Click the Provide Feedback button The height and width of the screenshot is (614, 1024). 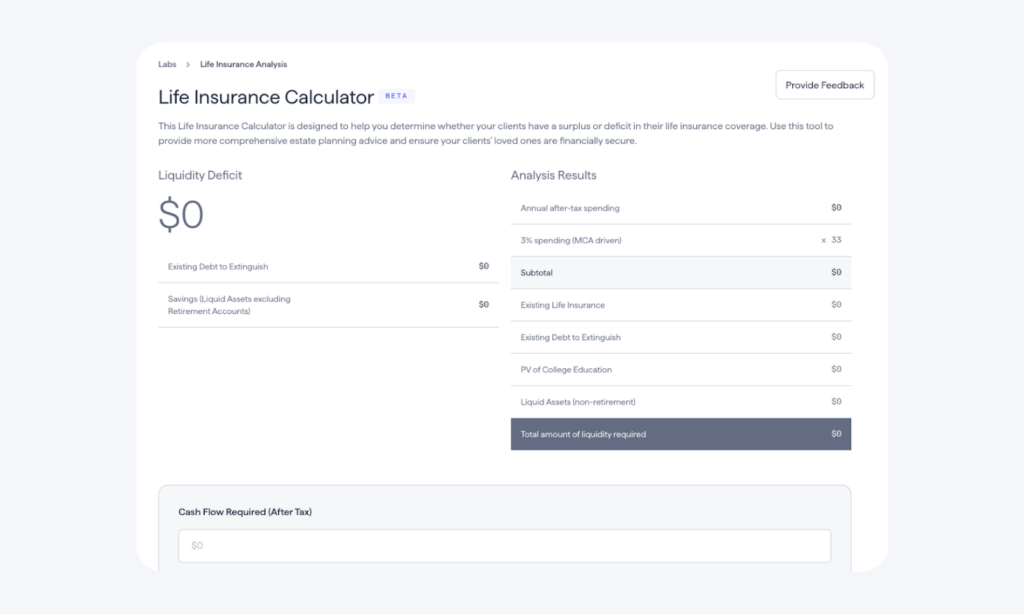(x=824, y=85)
